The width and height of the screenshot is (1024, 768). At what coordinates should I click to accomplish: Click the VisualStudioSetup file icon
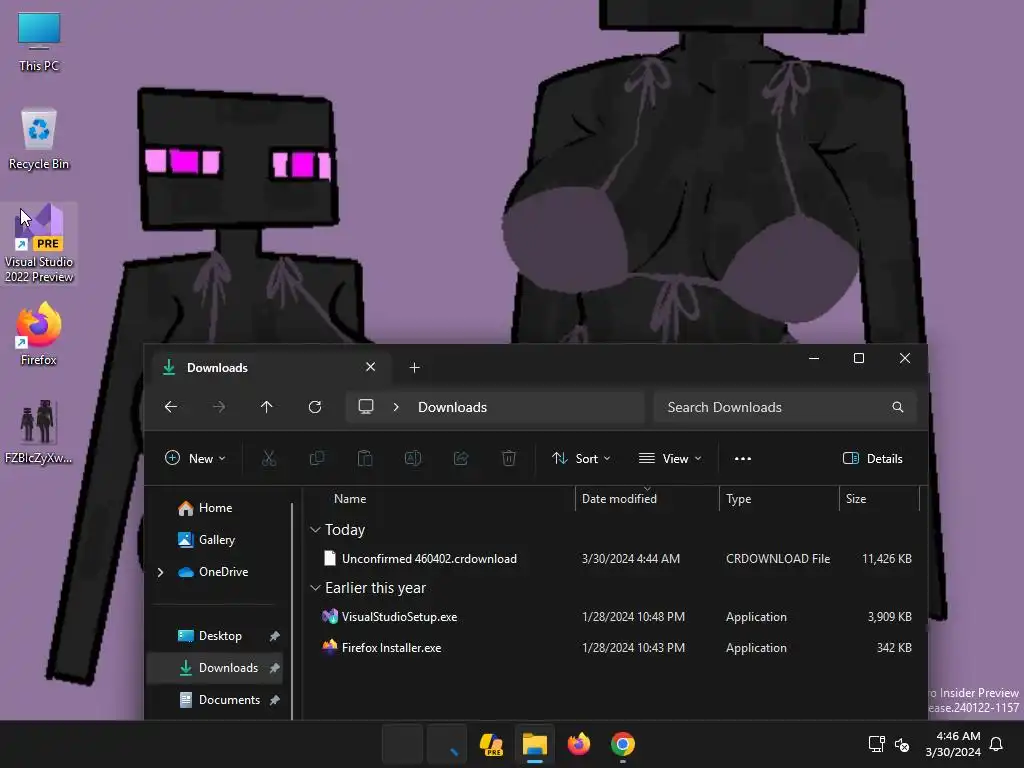[330, 616]
